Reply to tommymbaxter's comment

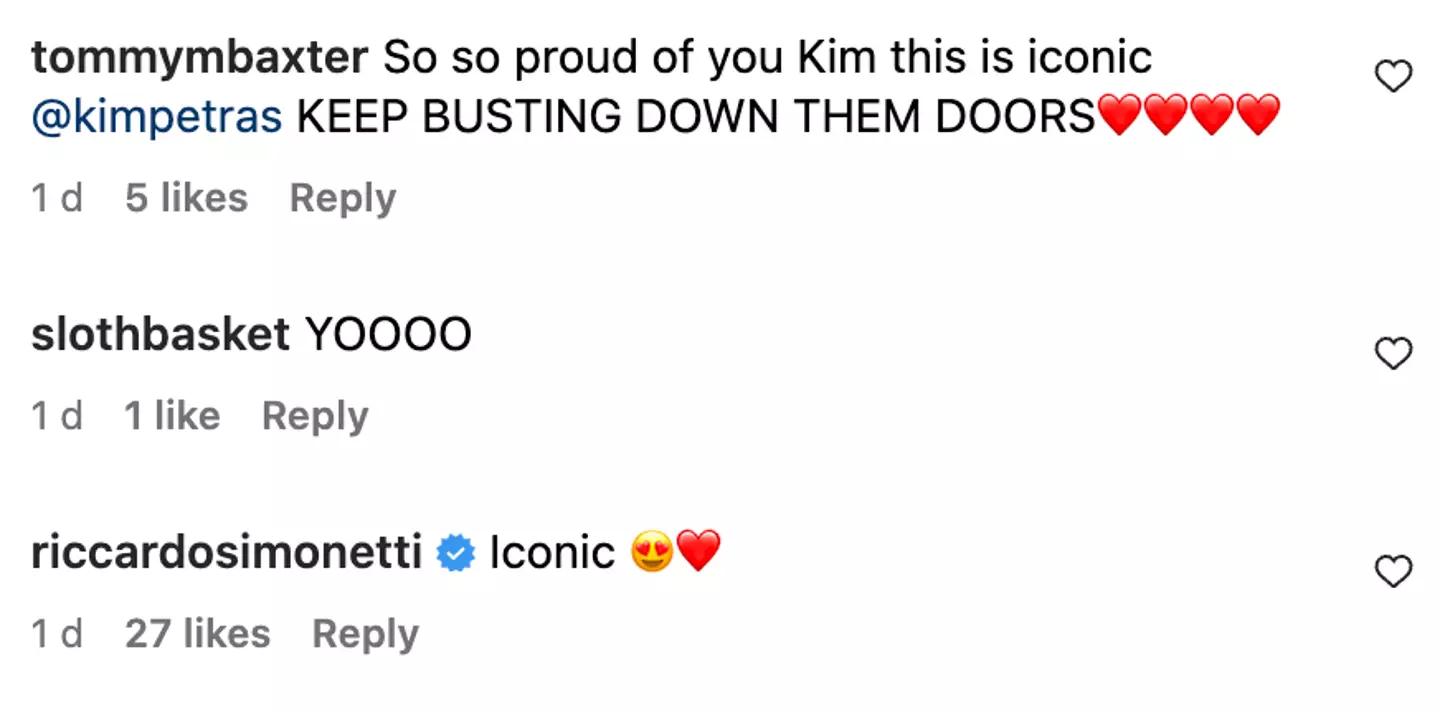[x=343, y=198]
